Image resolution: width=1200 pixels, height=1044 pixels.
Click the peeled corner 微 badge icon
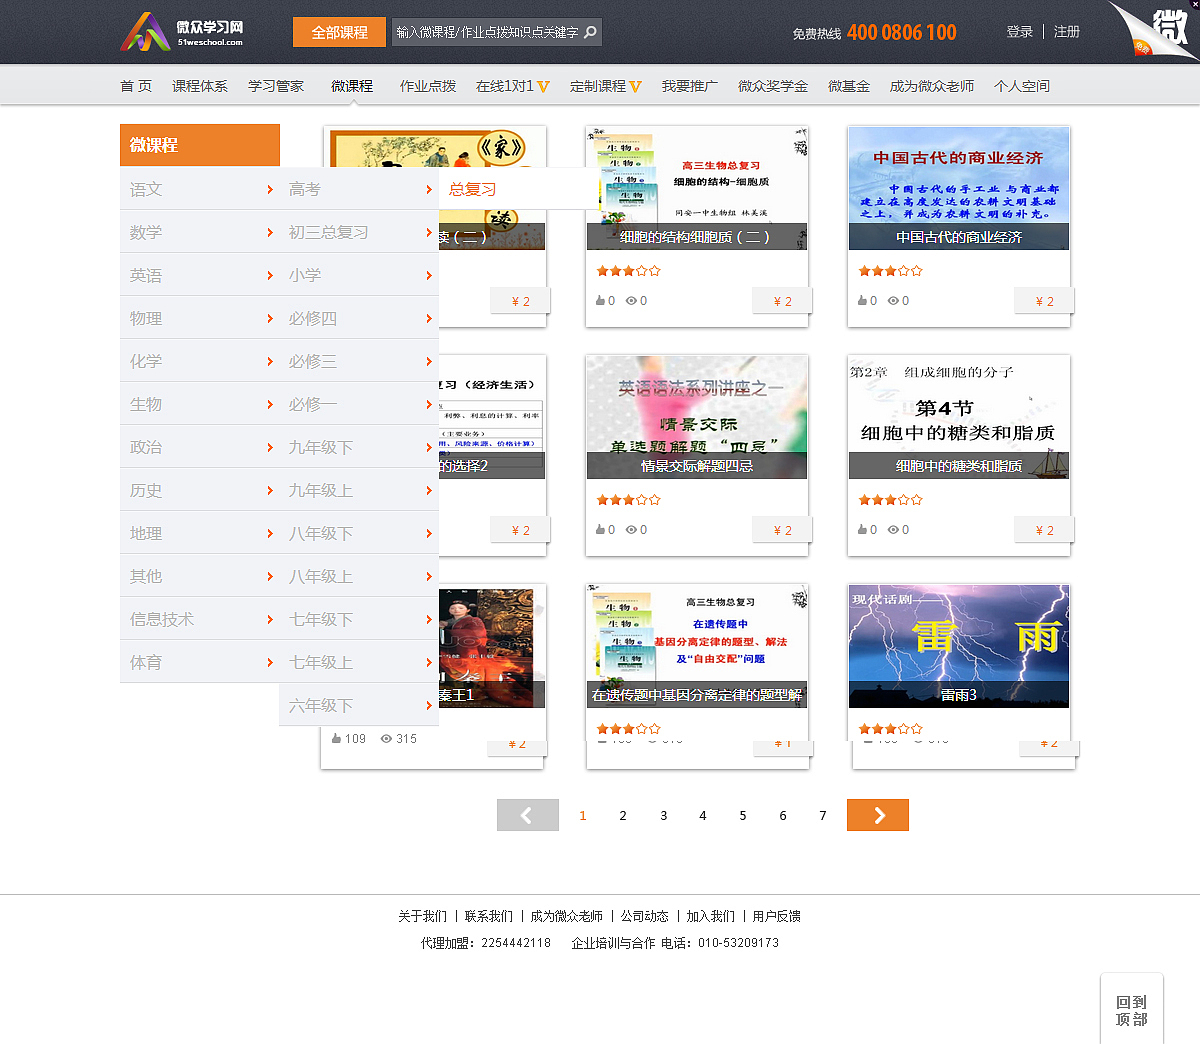coord(1154,30)
